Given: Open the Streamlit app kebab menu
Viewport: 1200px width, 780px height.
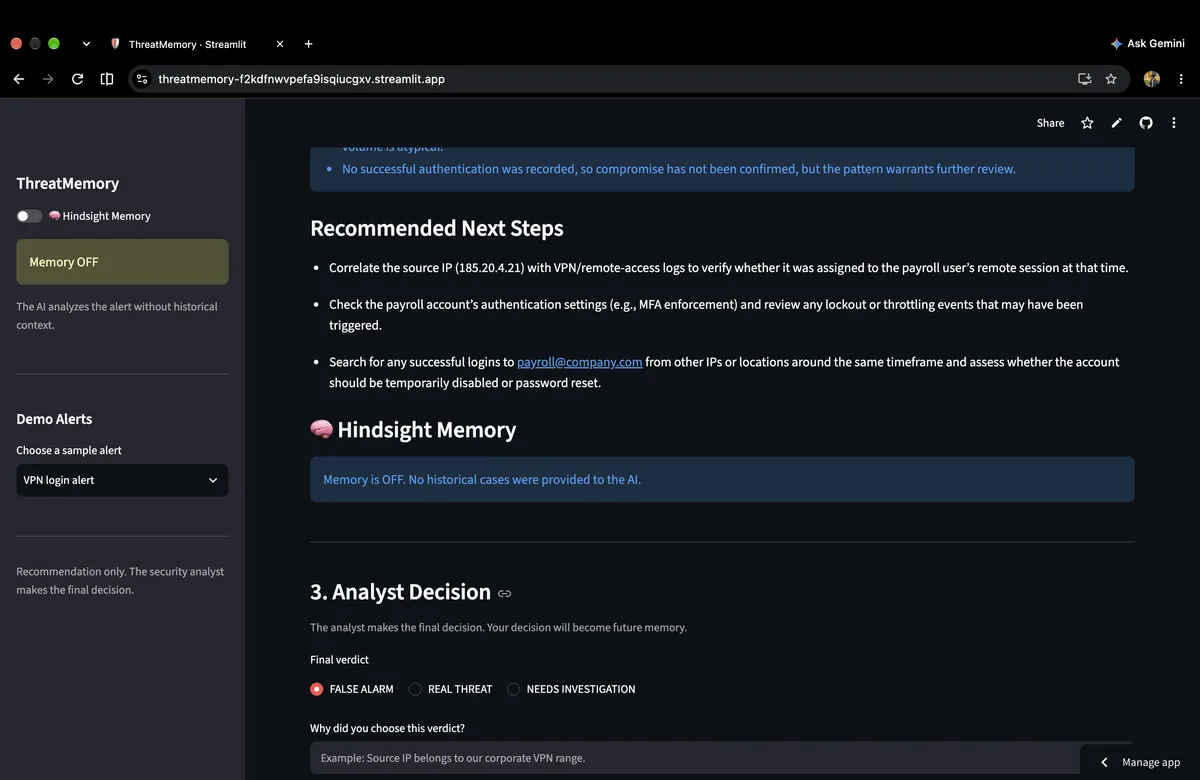Looking at the screenshot, I should (x=1174, y=123).
